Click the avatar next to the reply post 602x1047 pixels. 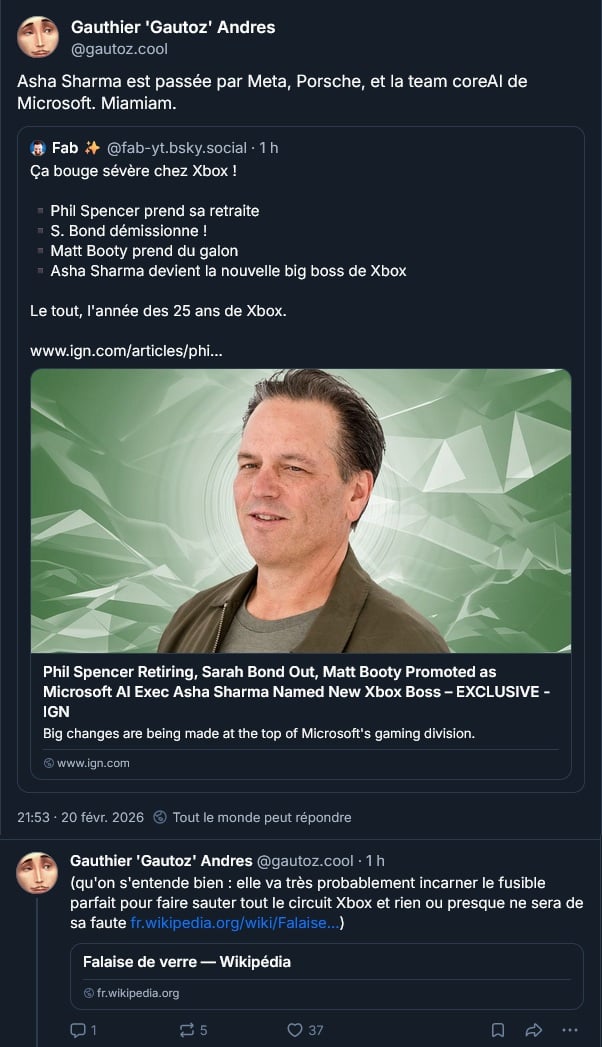pyautogui.click(x=37, y=873)
